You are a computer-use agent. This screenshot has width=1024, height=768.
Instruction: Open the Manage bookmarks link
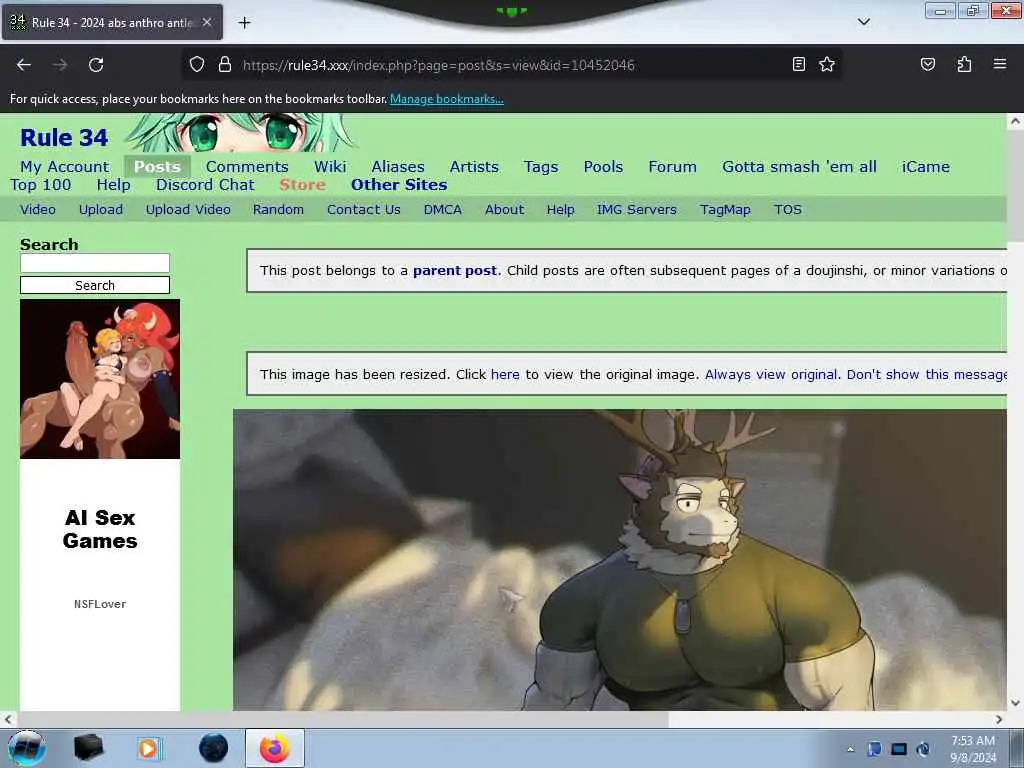447,99
